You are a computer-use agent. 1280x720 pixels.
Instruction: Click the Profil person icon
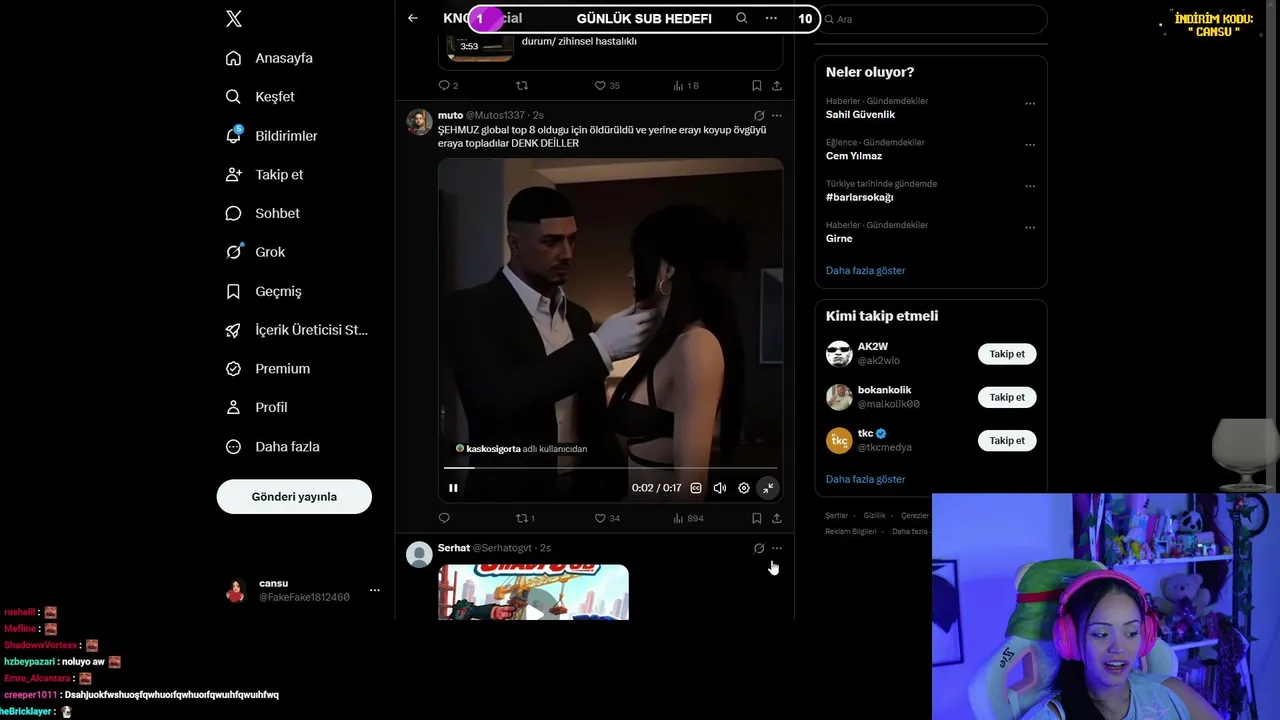tap(233, 408)
